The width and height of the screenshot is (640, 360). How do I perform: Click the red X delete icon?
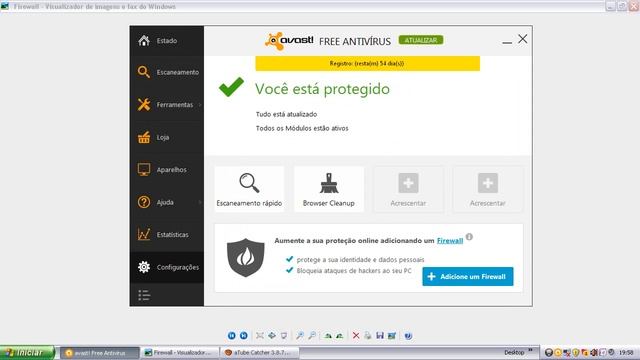click(356, 336)
